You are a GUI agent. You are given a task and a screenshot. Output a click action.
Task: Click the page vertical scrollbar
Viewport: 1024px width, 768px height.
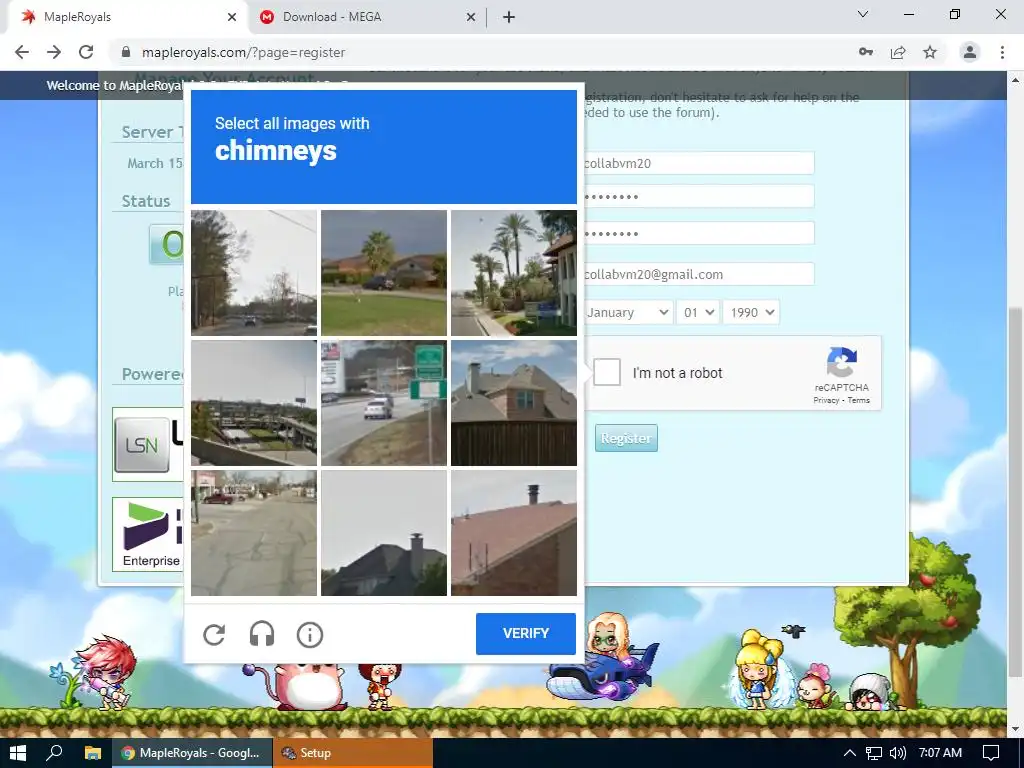coord(1016,490)
